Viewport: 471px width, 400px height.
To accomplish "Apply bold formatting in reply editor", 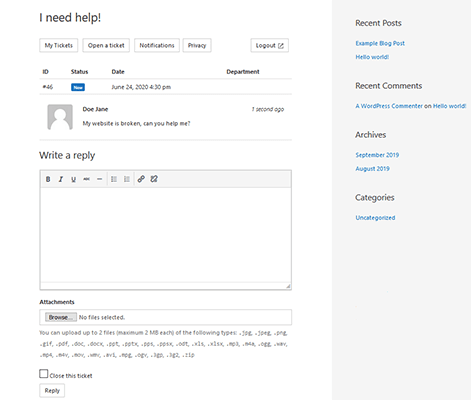I will (48, 179).
